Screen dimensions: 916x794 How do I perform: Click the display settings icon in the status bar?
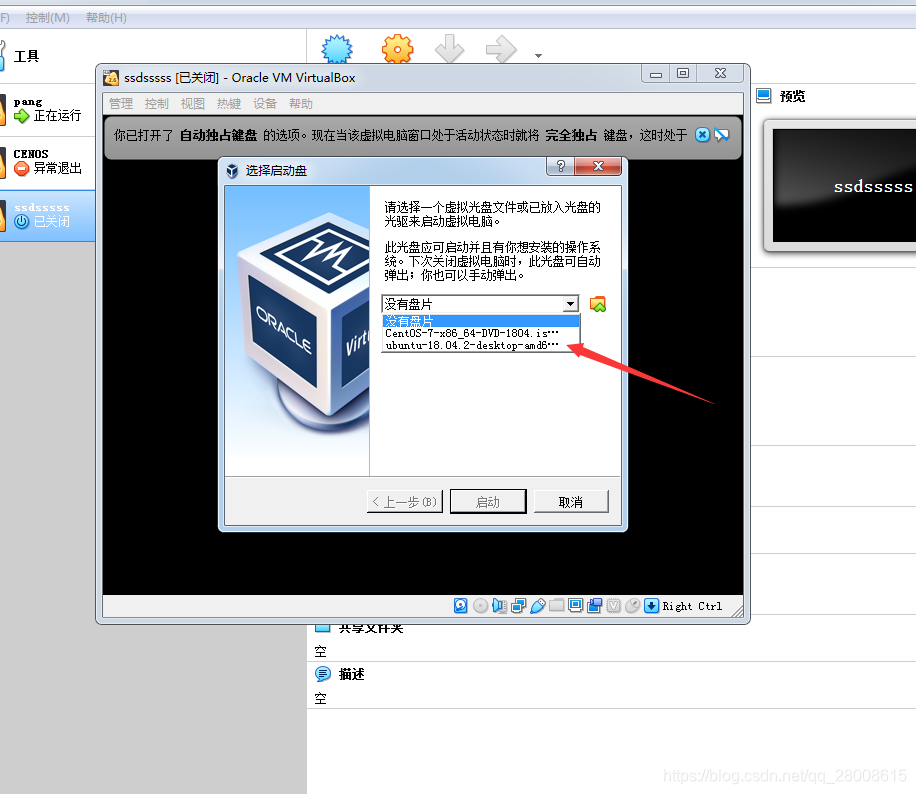click(x=575, y=605)
